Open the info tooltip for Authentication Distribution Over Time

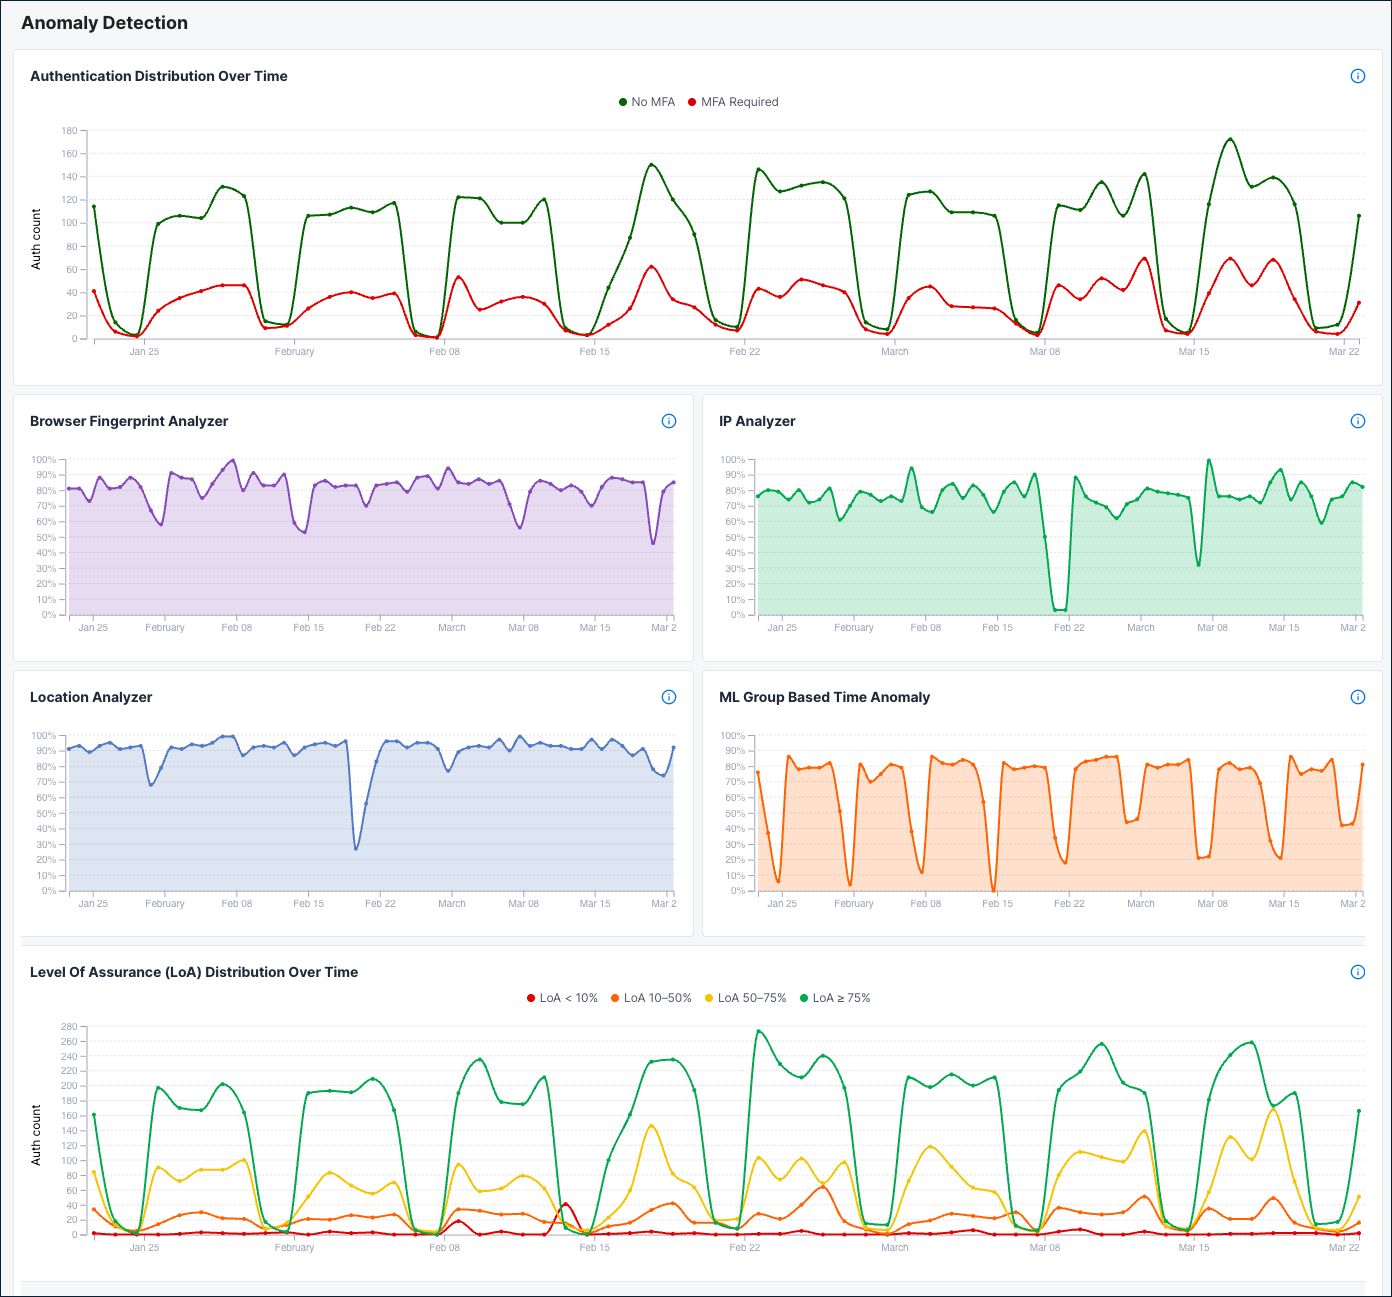[1358, 76]
